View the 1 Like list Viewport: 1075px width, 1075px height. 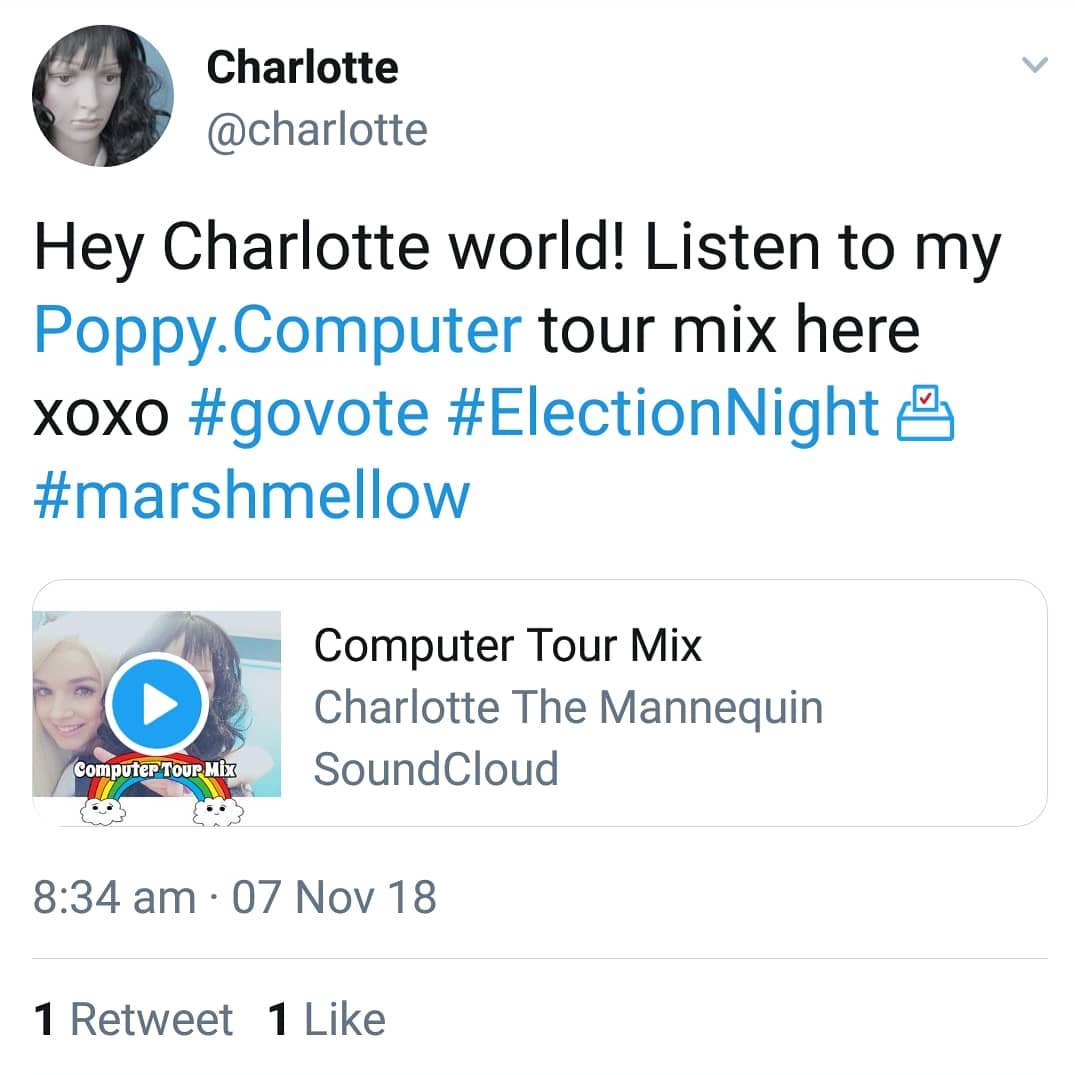(327, 1019)
